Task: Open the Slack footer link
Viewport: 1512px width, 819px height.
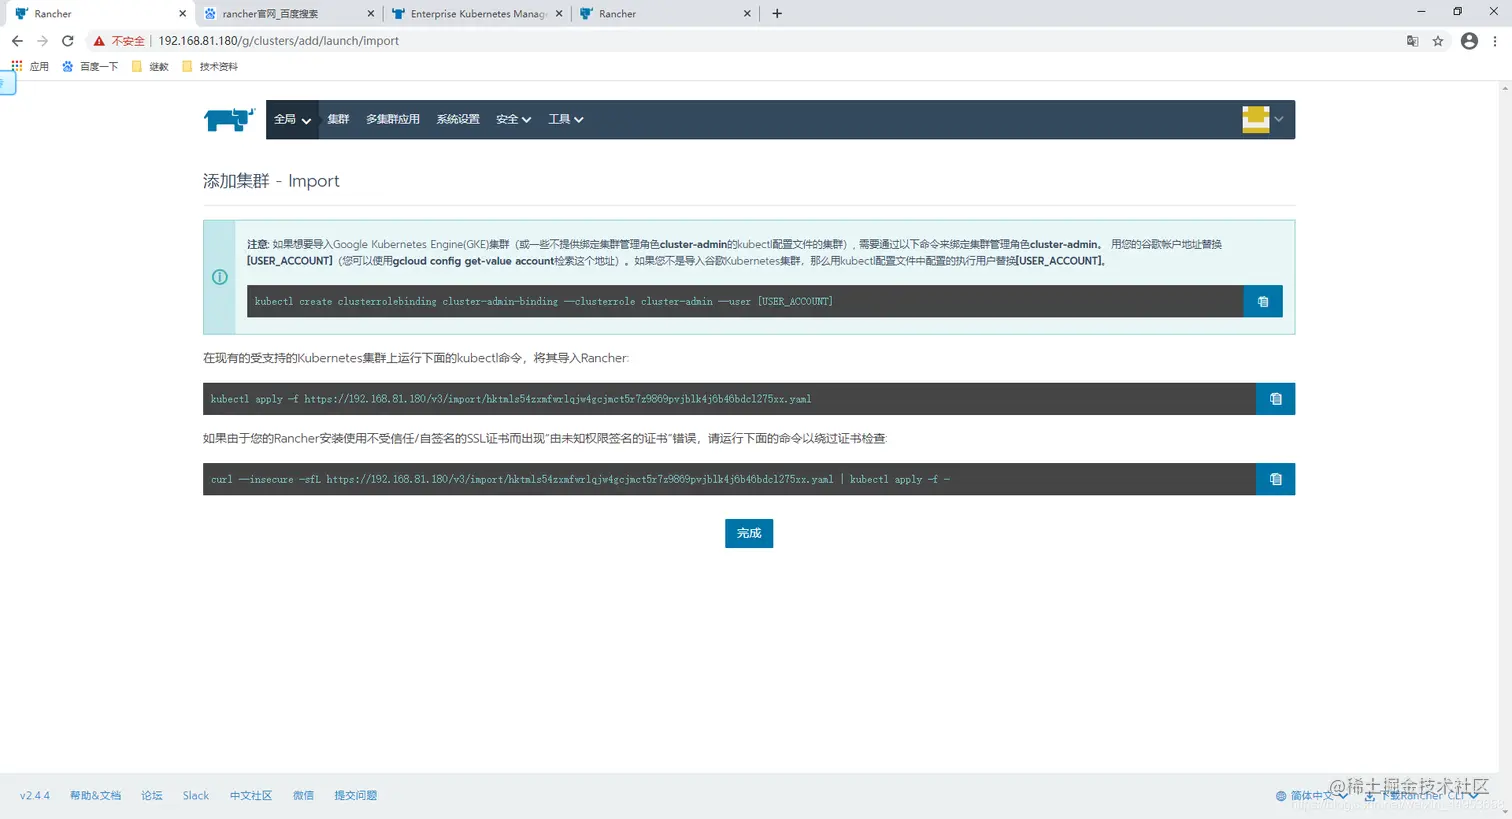Action: 196,796
